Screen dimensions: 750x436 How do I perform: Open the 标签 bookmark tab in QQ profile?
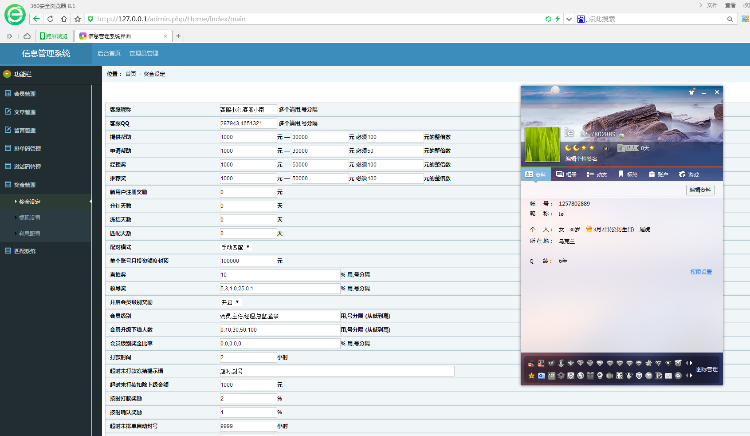pyautogui.click(x=628, y=174)
